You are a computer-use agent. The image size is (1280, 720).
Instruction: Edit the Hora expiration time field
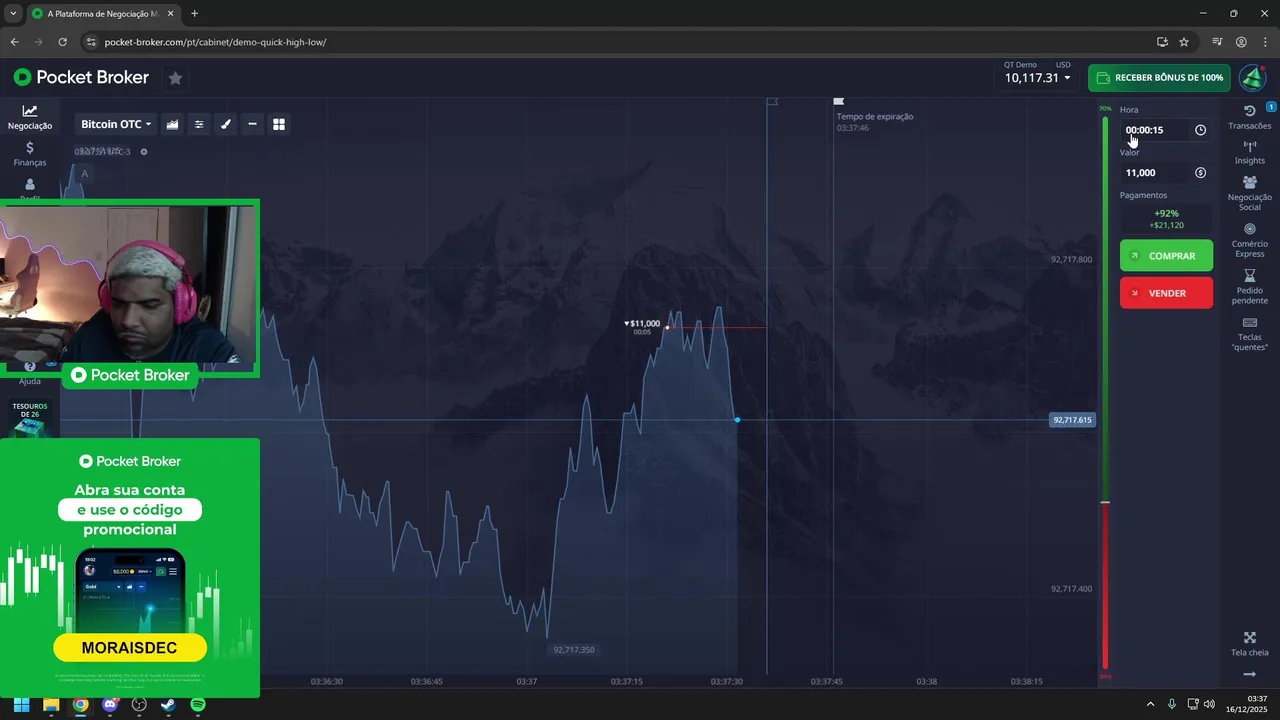pos(1165,130)
